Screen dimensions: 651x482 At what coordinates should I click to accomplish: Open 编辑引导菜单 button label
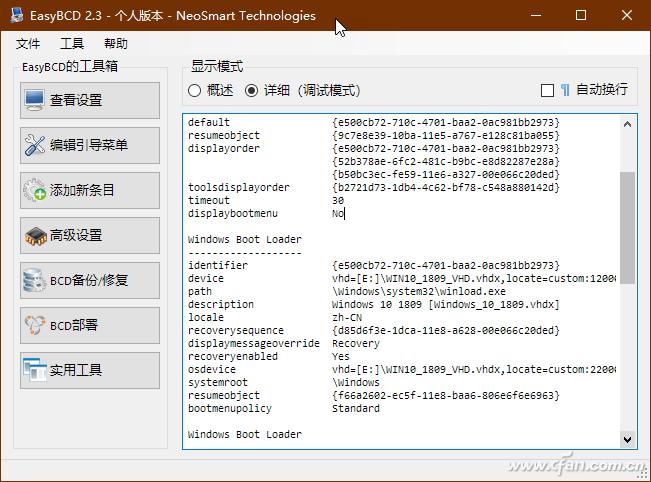pos(89,145)
